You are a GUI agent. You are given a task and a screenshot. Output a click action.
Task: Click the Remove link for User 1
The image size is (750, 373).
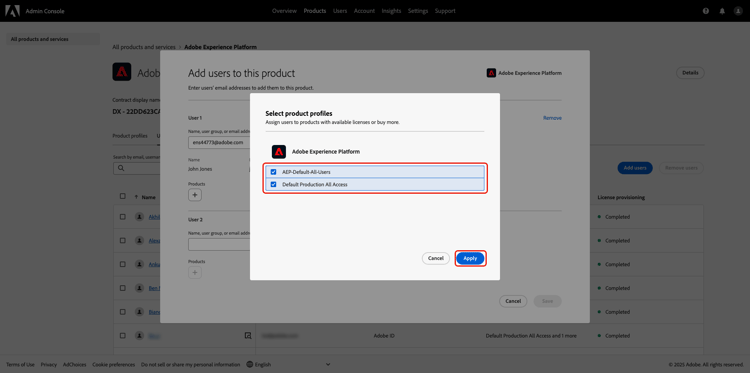tap(552, 118)
